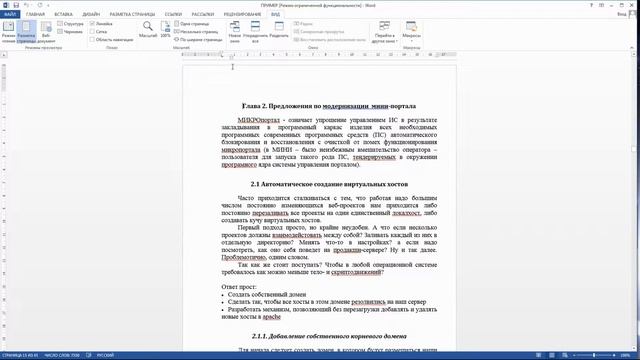
Task: Click the horizontal ruler above the page
Action: click(320, 55)
